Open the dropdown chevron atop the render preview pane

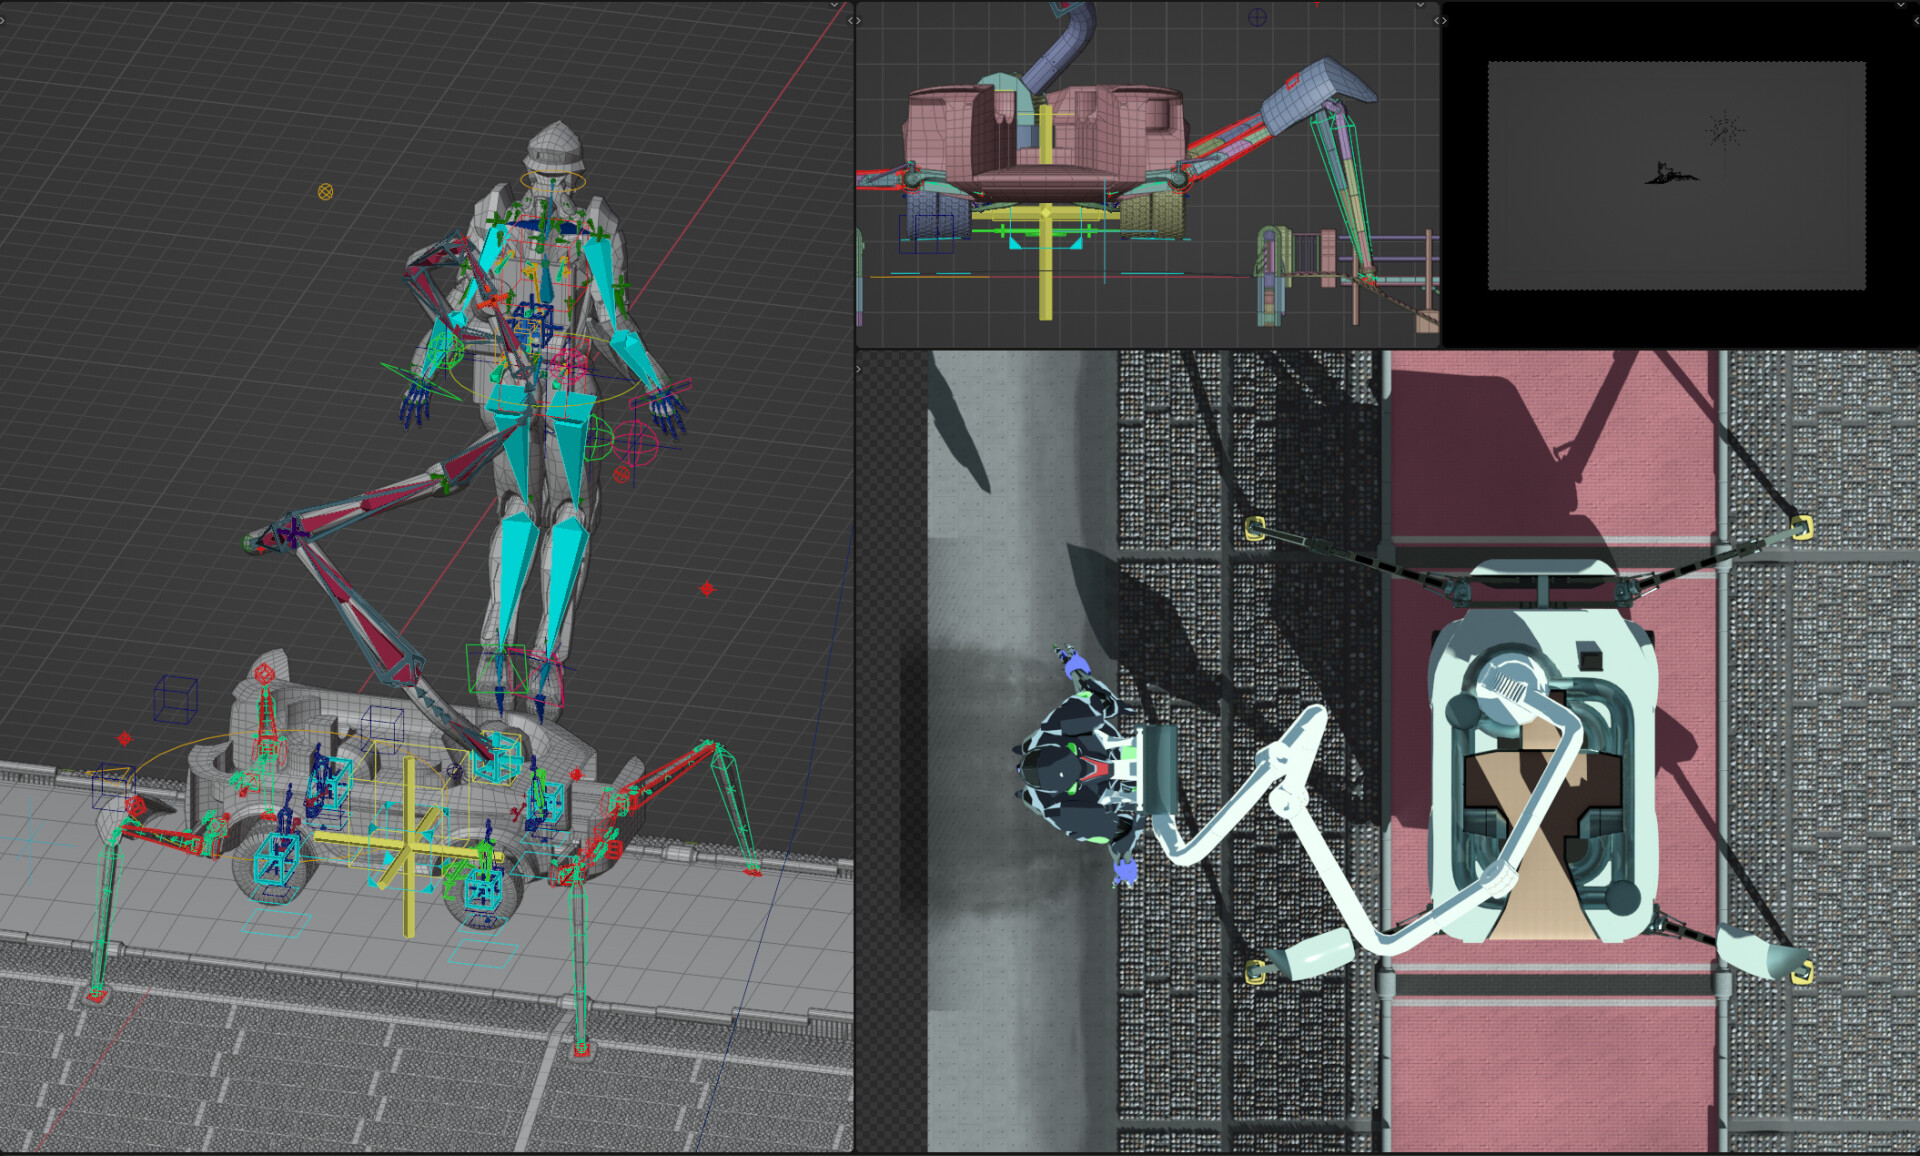[1901, 6]
